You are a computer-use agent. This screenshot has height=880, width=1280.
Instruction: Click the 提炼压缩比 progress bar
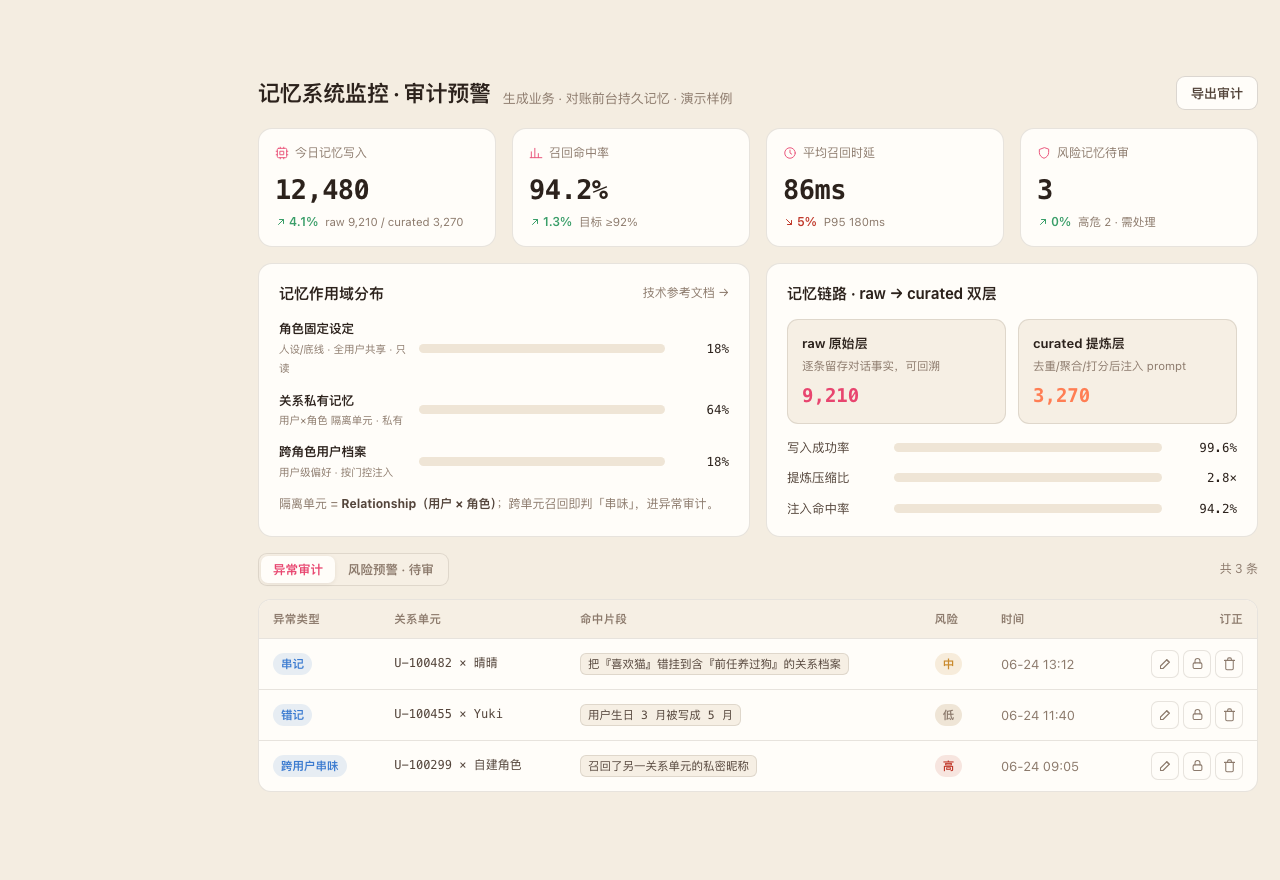point(1028,478)
